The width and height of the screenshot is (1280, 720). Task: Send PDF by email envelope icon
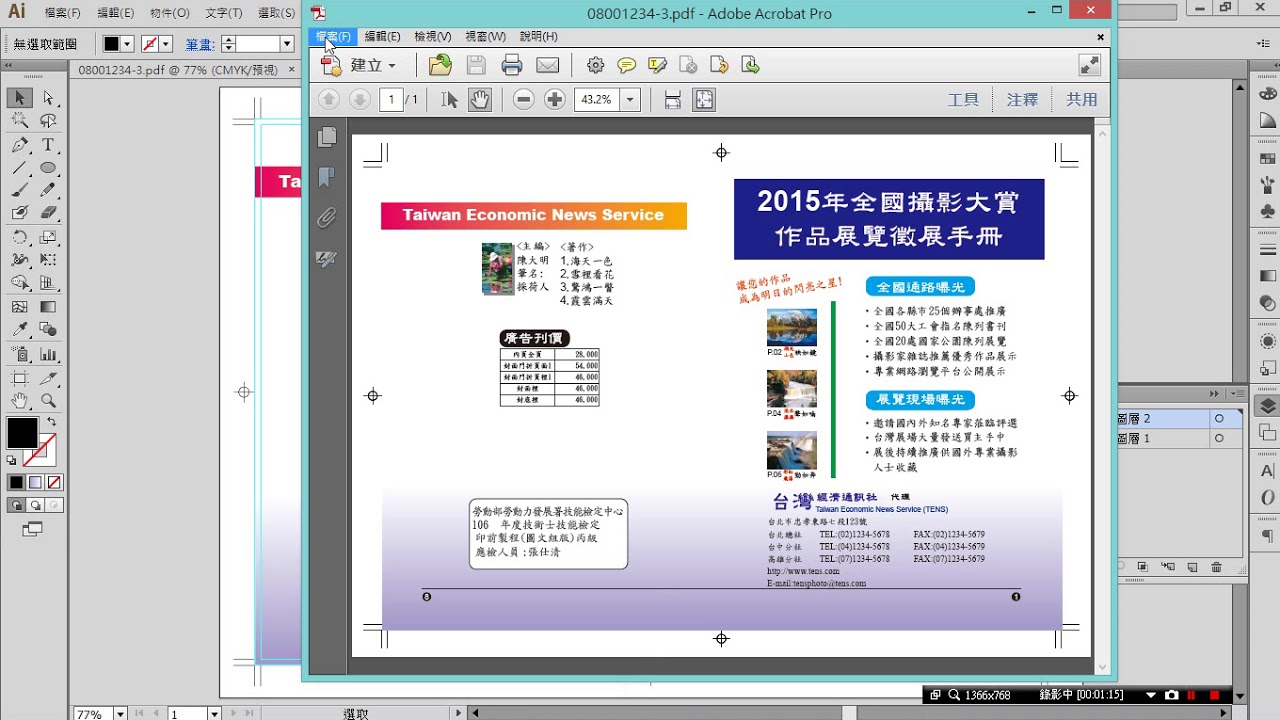[x=547, y=66]
